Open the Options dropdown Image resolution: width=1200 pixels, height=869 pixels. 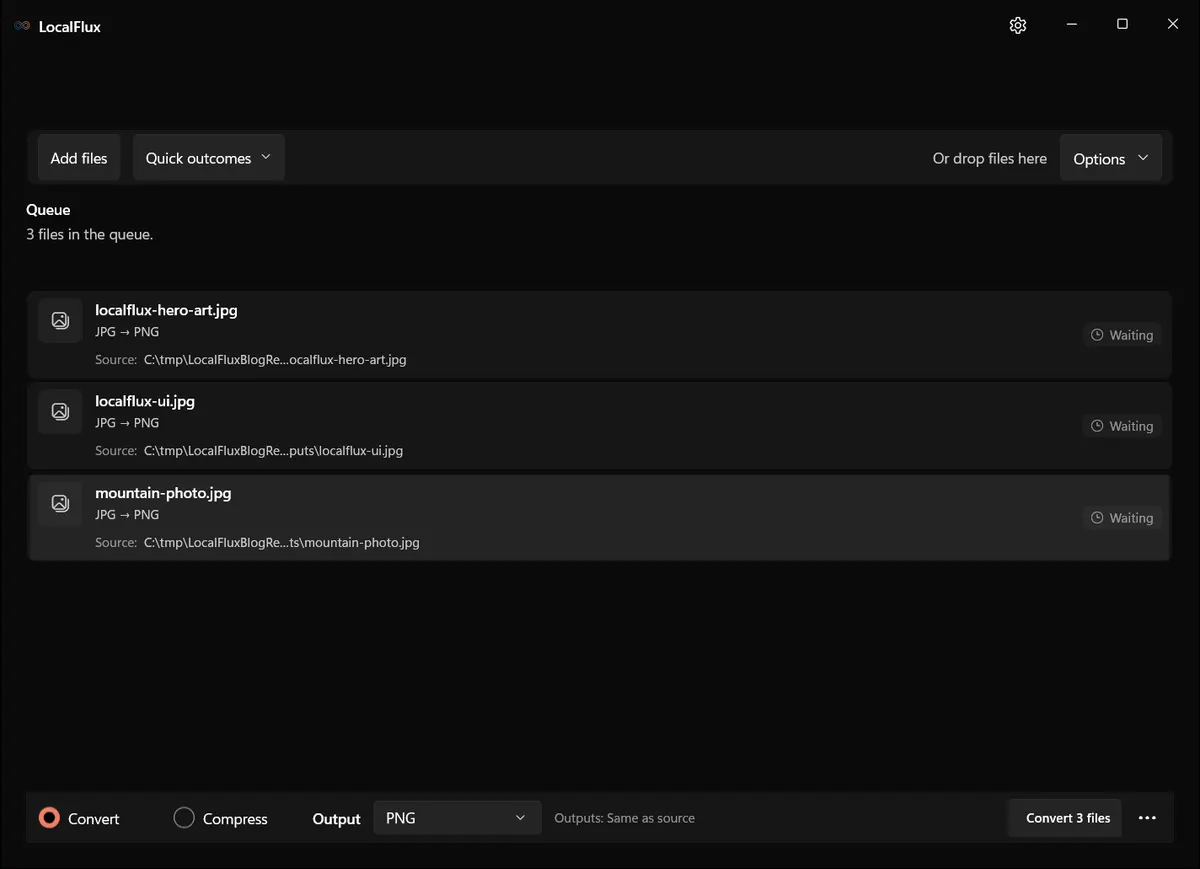point(1111,159)
